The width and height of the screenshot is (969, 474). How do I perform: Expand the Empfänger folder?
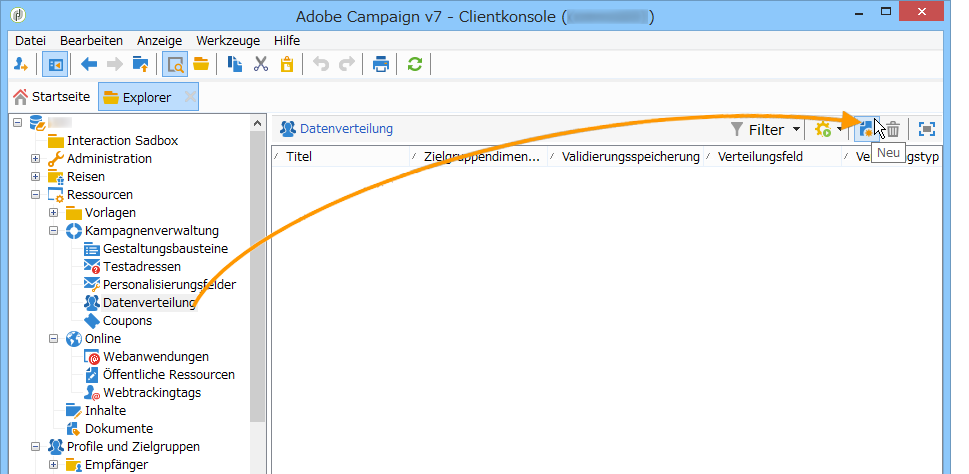[x=53, y=464]
